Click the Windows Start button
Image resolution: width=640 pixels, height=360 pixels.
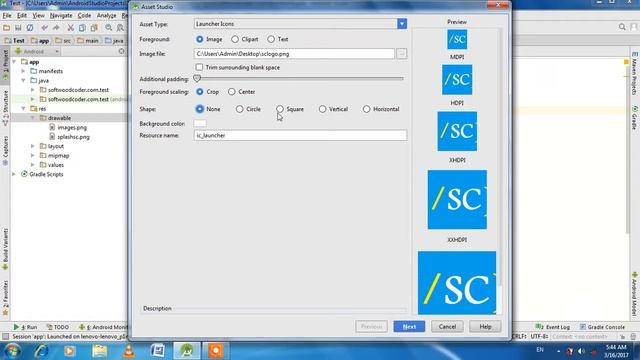[x=12, y=351]
